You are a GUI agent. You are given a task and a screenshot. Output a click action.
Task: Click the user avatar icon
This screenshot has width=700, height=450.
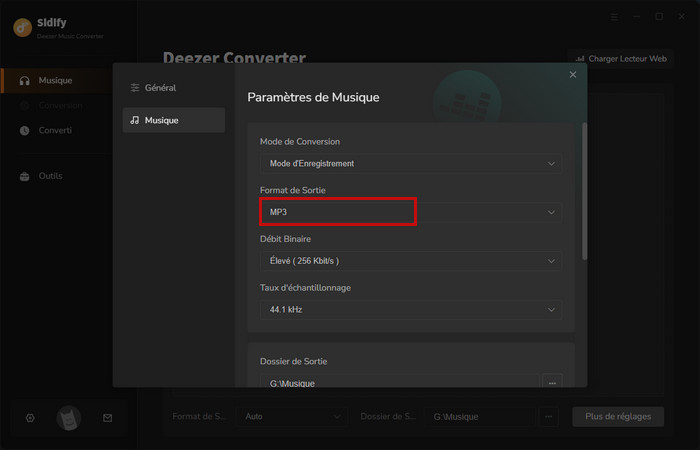(68, 417)
